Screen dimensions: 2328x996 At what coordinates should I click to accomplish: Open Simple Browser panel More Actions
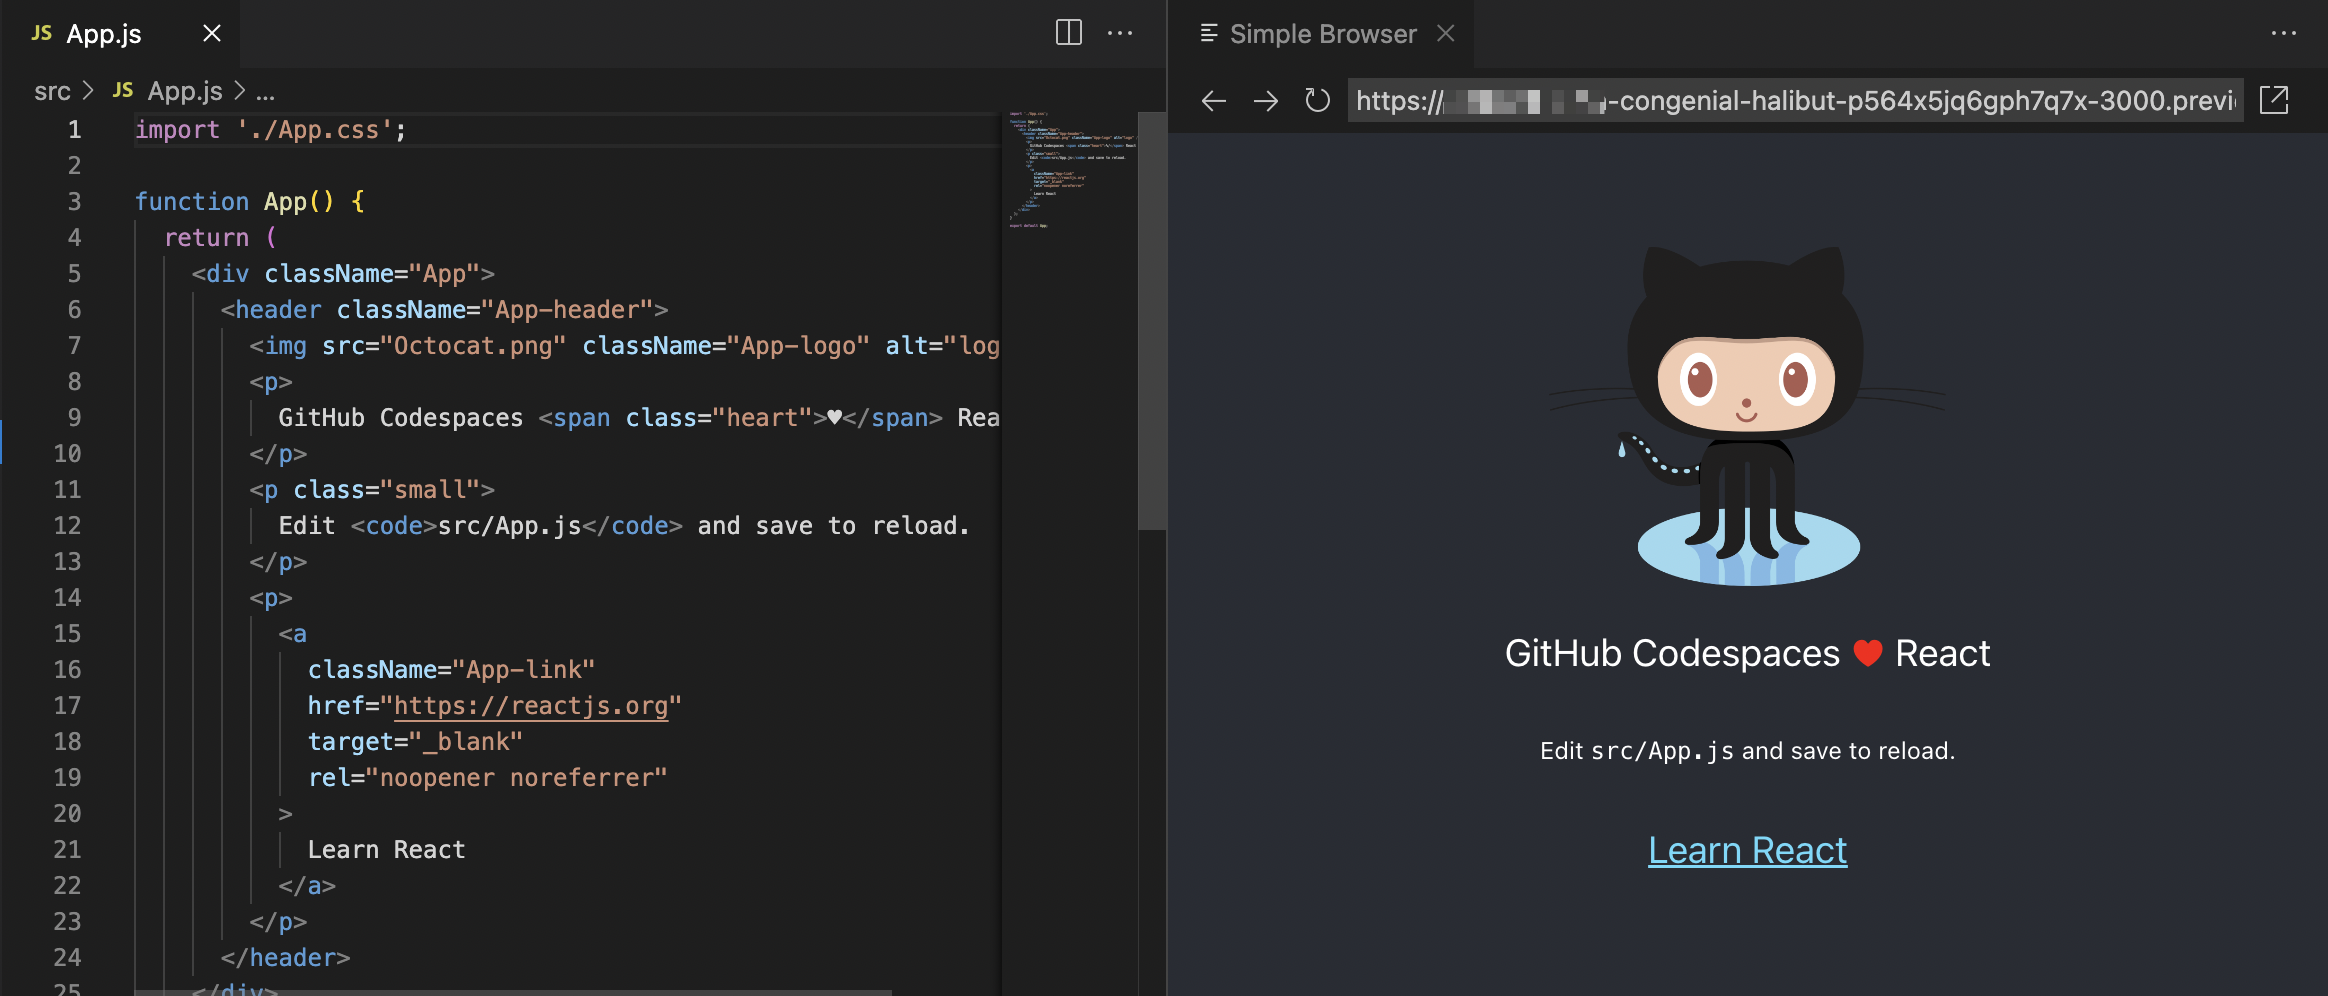click(2283, 34)
